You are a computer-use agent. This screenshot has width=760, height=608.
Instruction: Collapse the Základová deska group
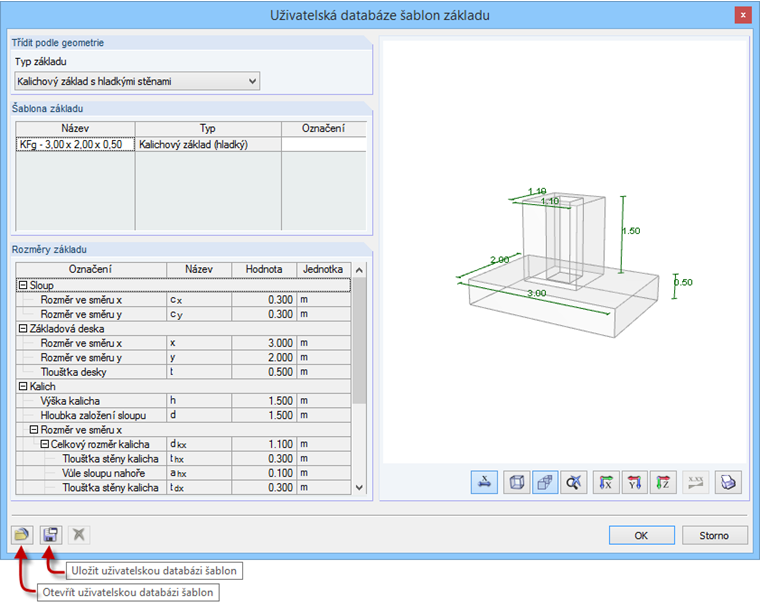[23, 329]
